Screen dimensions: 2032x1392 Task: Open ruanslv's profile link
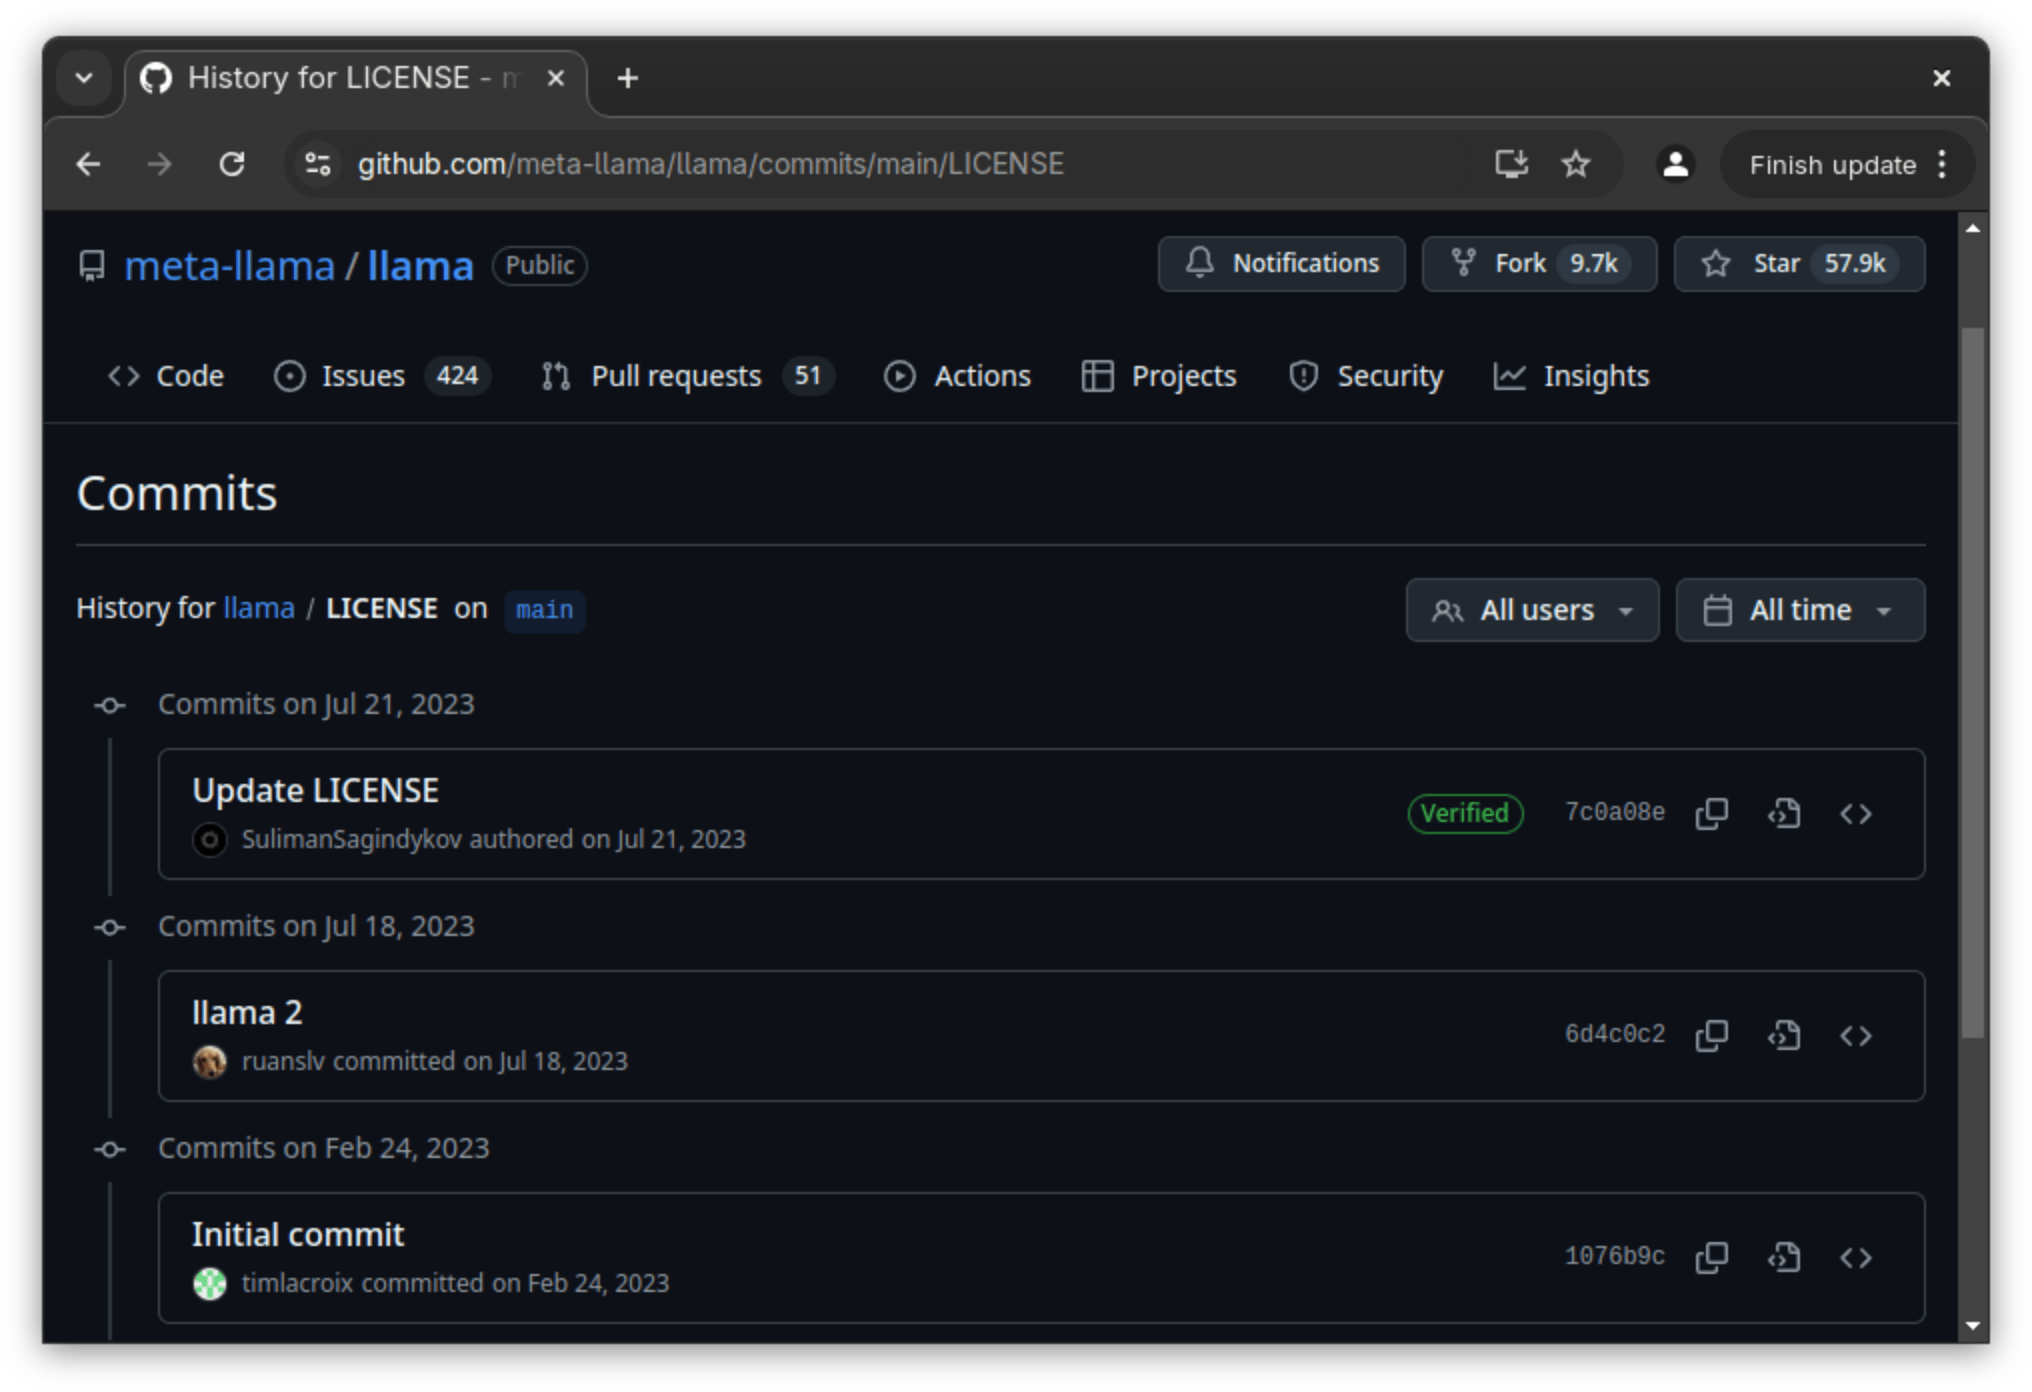283,1061
